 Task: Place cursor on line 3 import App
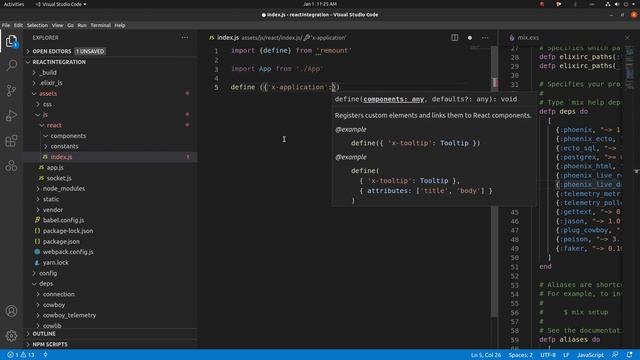(277, 69)
